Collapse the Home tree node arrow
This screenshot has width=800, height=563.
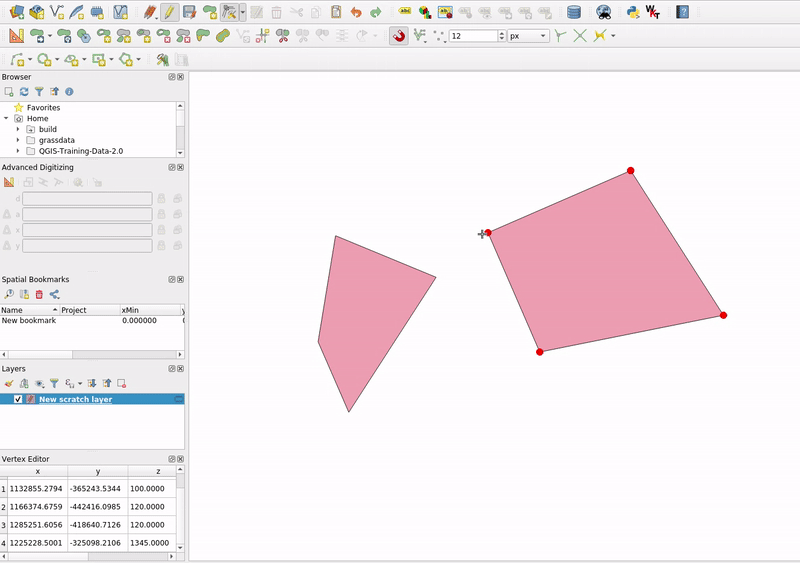(x=6, y=118)
